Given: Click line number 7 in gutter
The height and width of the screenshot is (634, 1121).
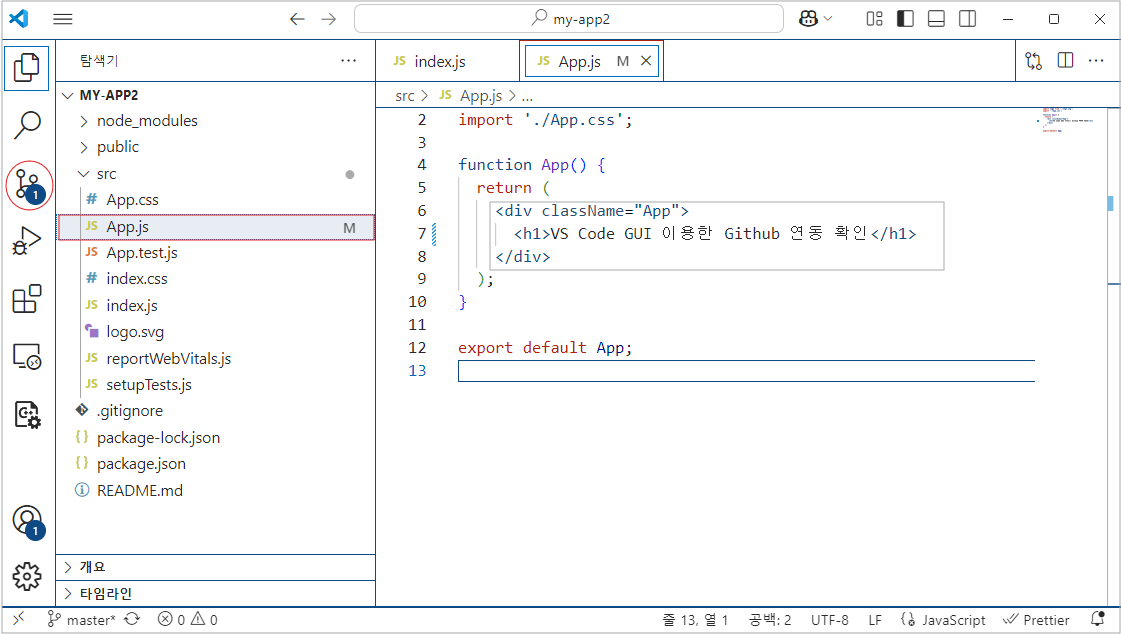Looking at the screenshot, I should point(422,234).
